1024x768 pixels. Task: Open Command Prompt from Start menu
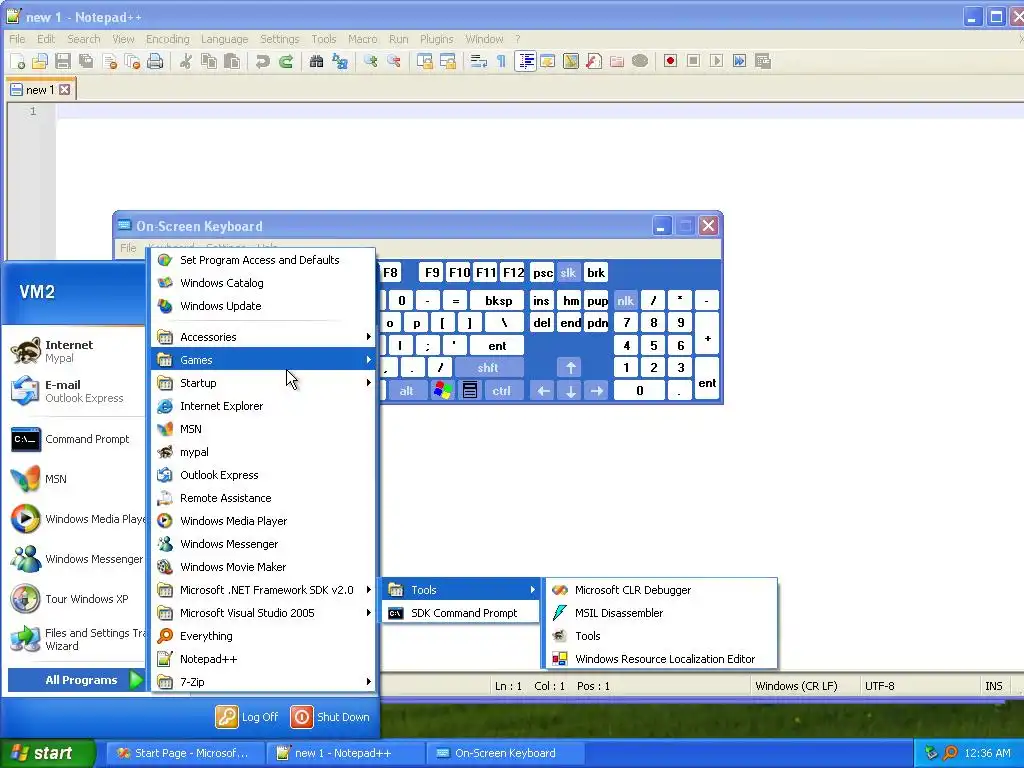pyautogui.click(x=74, y=439)
